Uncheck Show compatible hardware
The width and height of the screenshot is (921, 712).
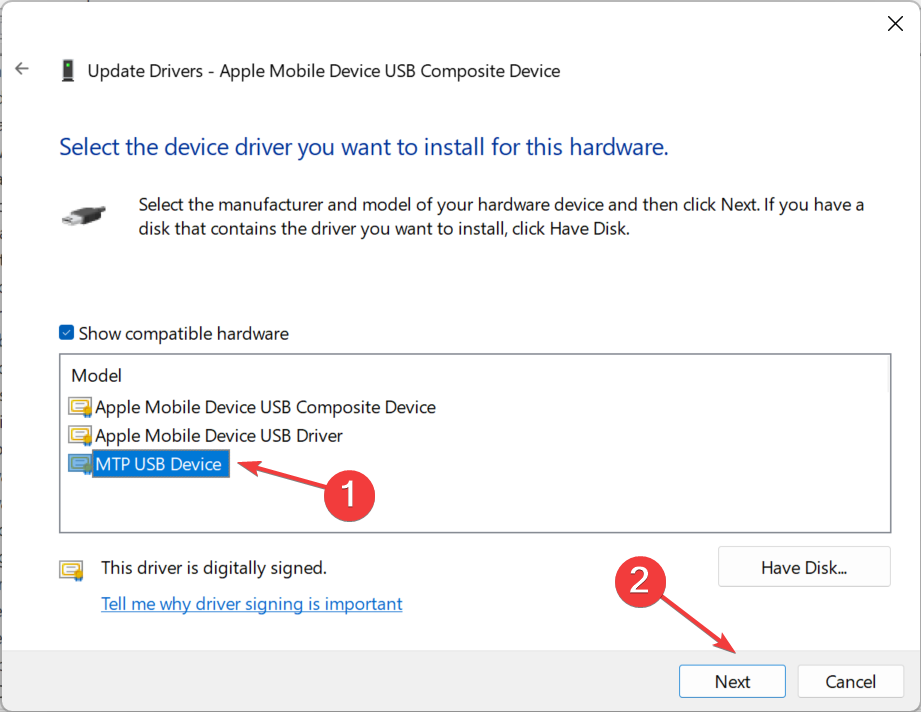click(x=66, y=333)
